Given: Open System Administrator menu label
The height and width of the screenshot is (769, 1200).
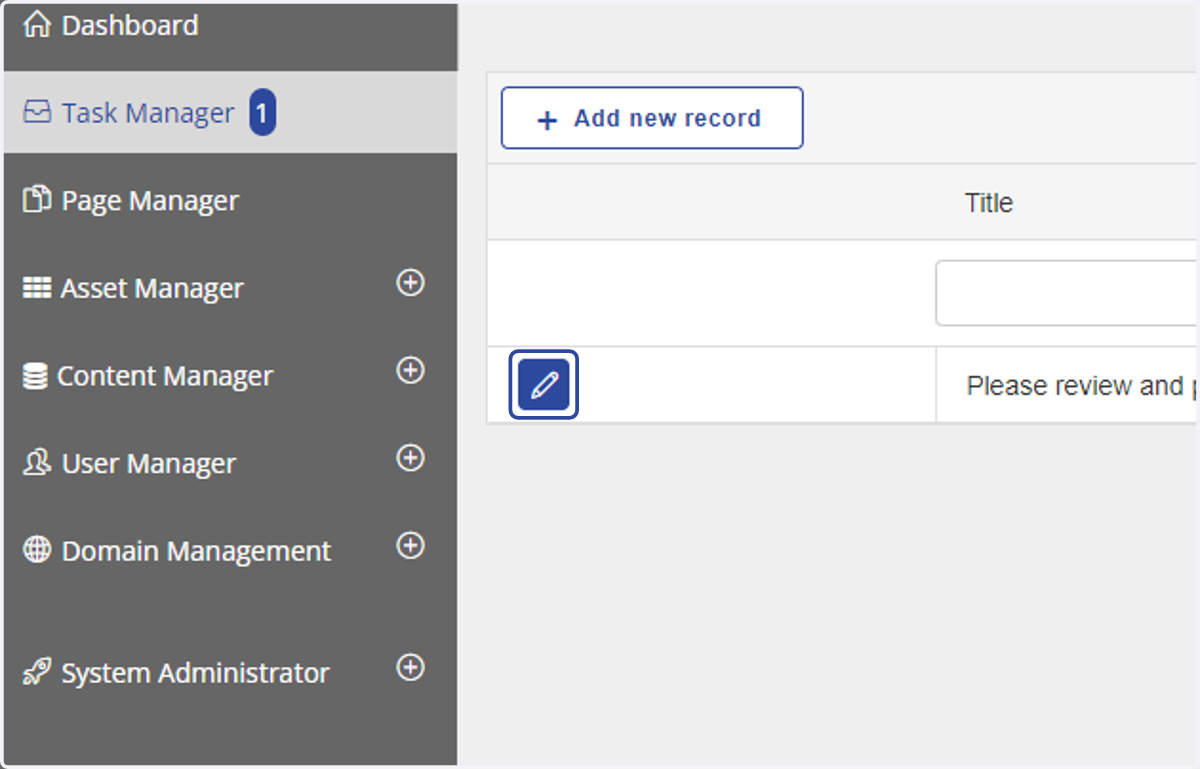Looking at the screenshot, I should 195,673.
